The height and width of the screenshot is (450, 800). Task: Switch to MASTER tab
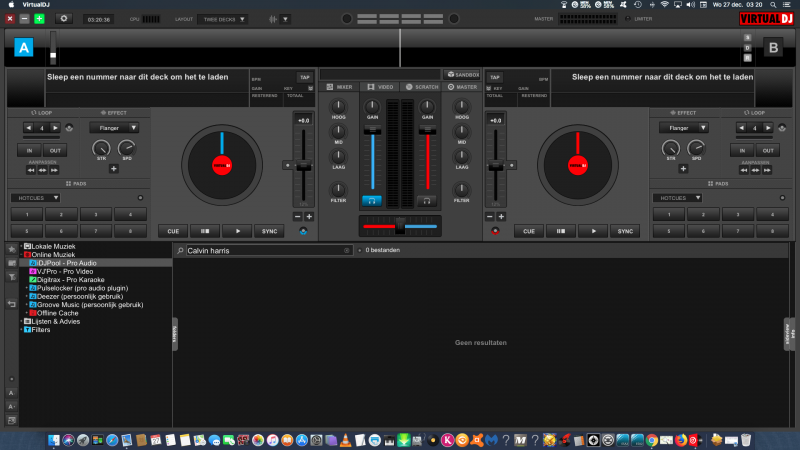pos(462,87)
